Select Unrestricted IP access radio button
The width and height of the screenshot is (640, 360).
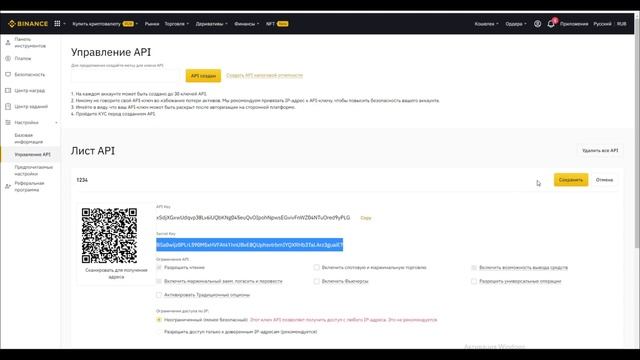[159, 320]
